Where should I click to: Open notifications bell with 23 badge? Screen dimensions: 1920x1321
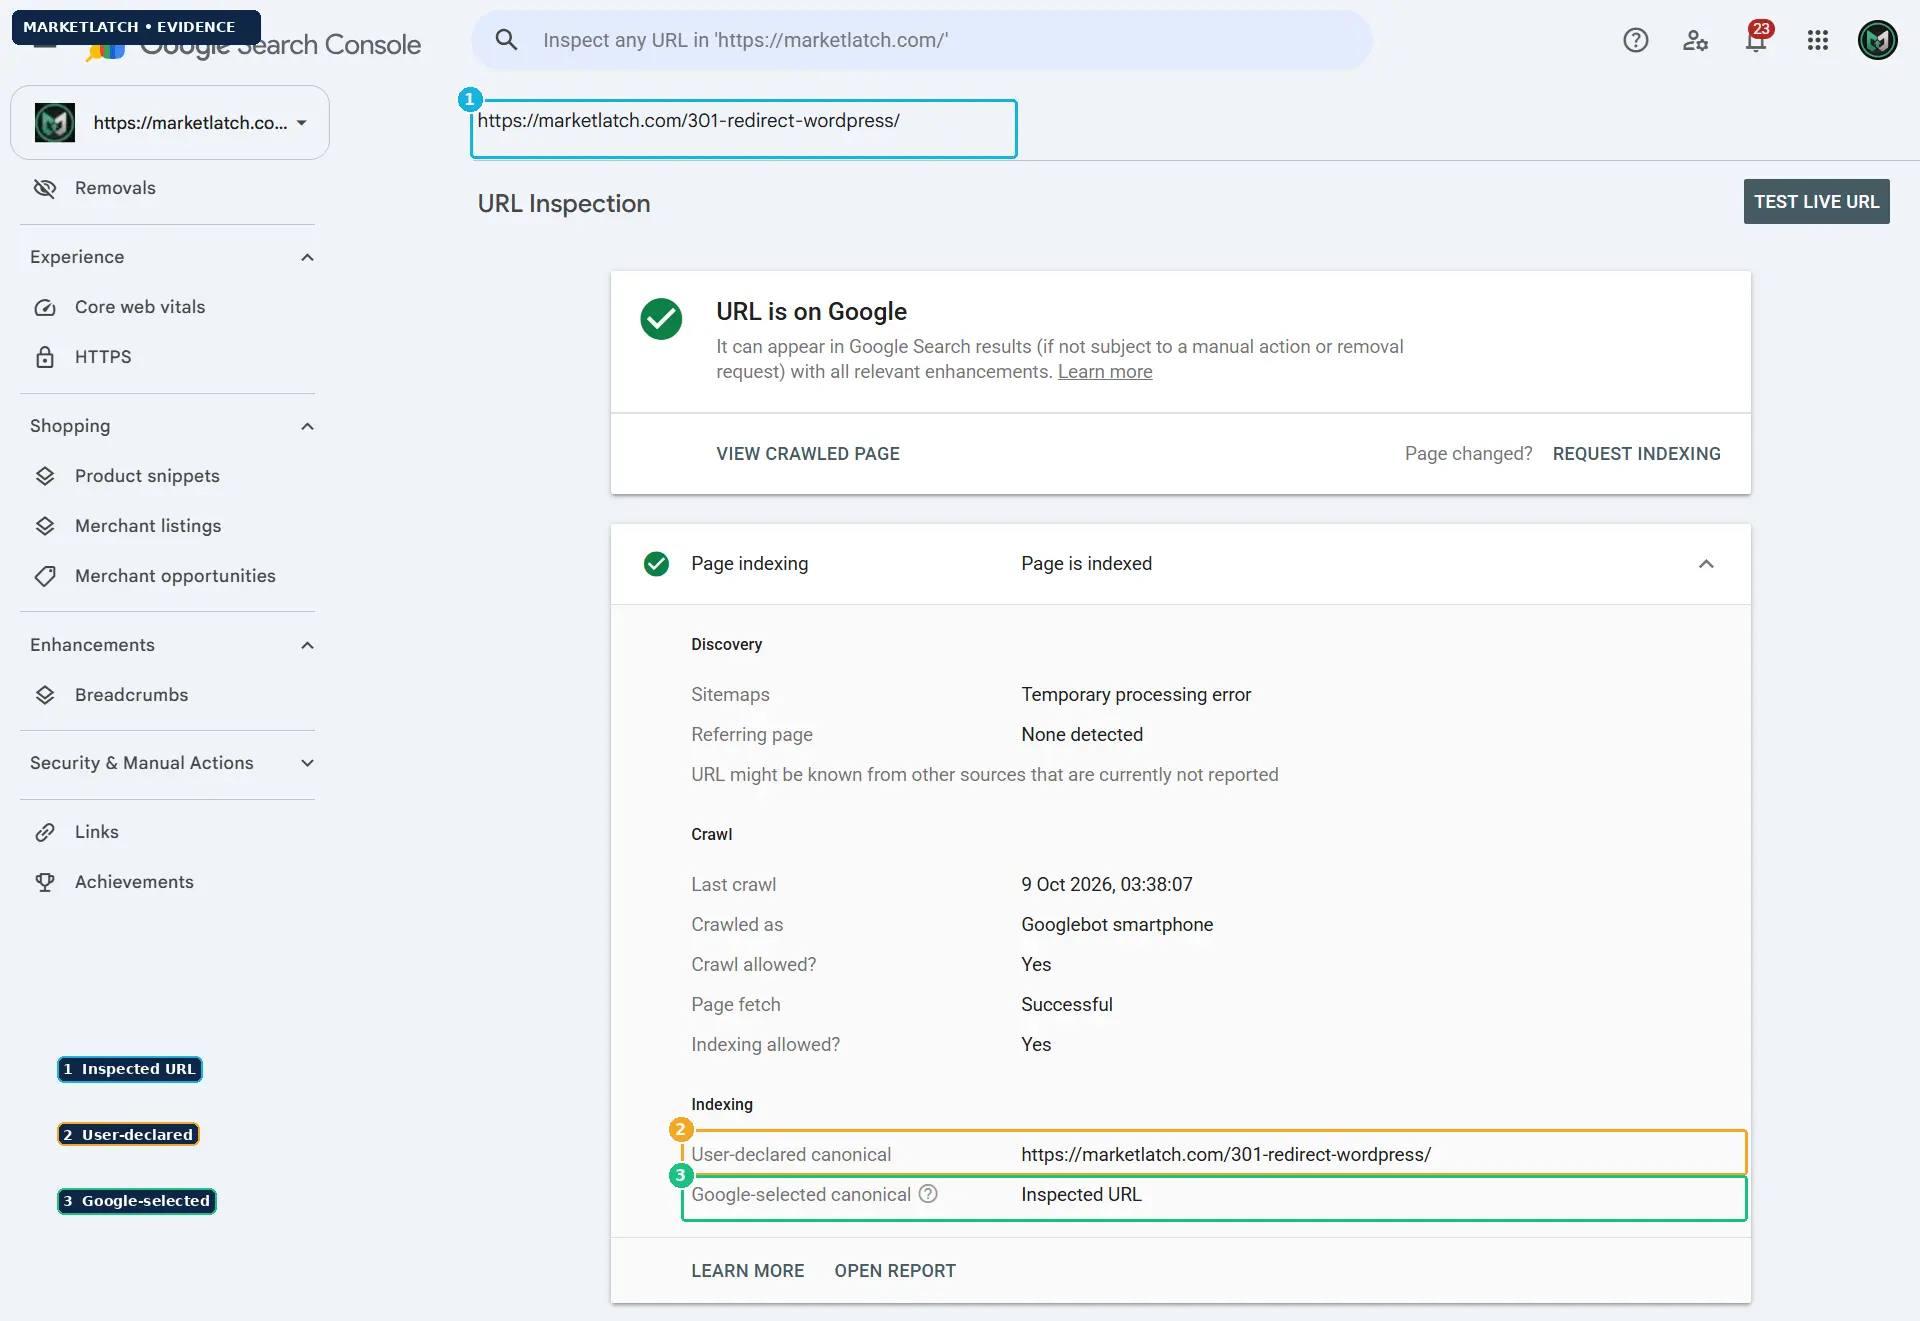(x=1757, y=37)
